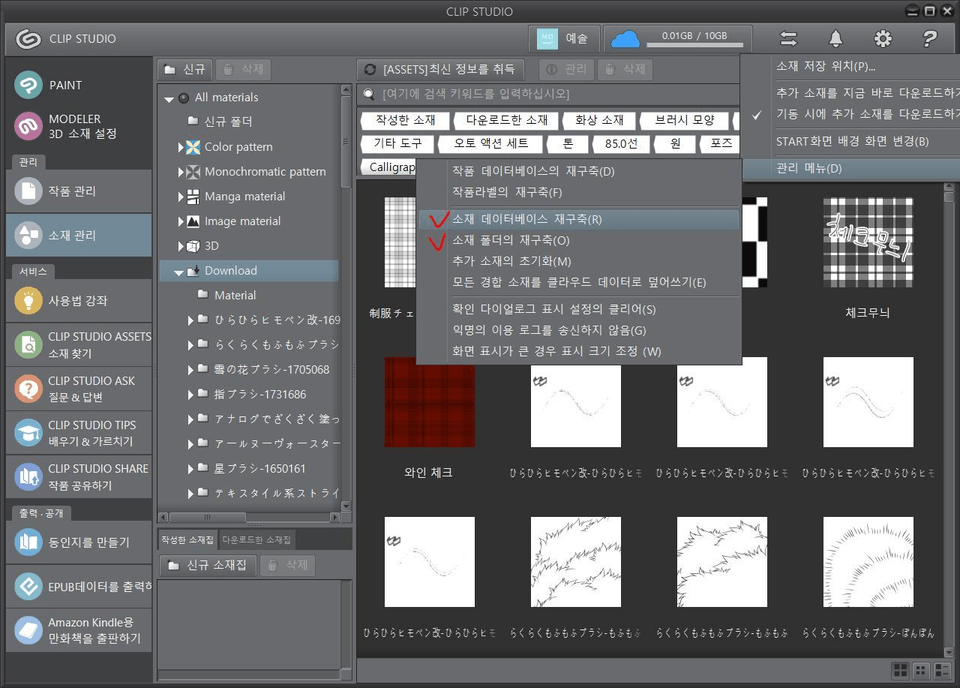This screenshot has height=688, width=960.
Task: Open 동인지를 만들기 item
Action: pos(79,542)
